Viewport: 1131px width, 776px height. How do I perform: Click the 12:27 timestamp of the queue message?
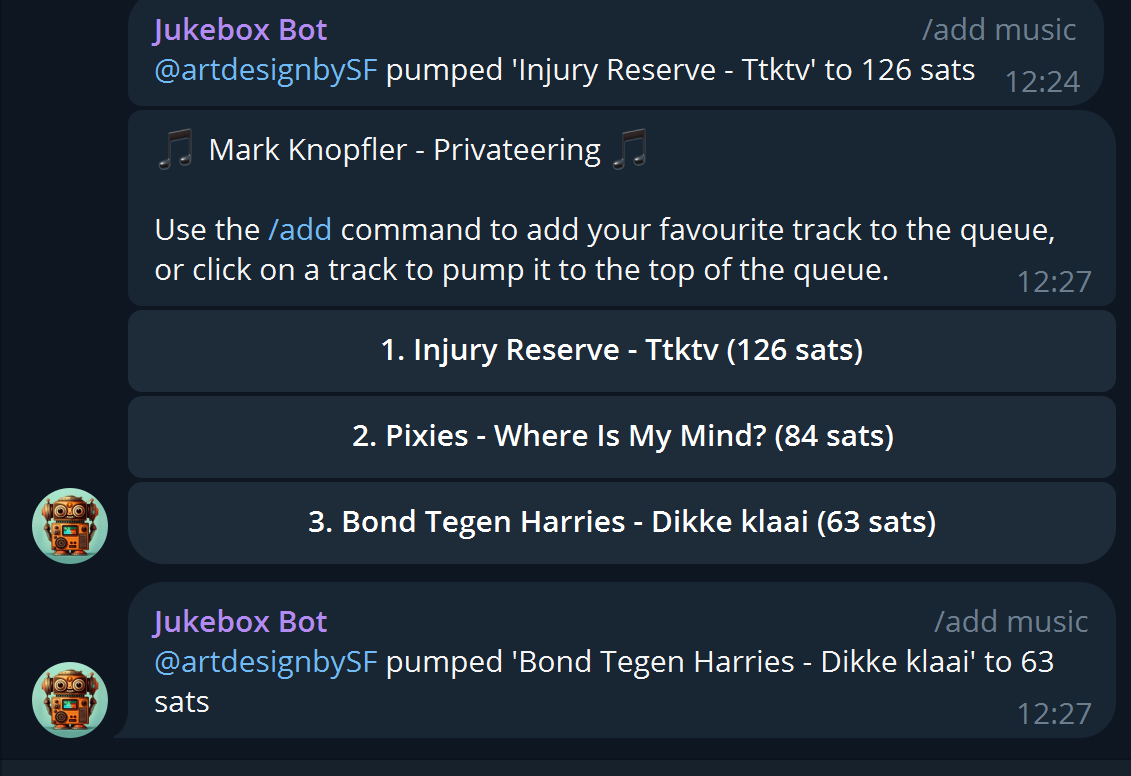pos(1054,282)
